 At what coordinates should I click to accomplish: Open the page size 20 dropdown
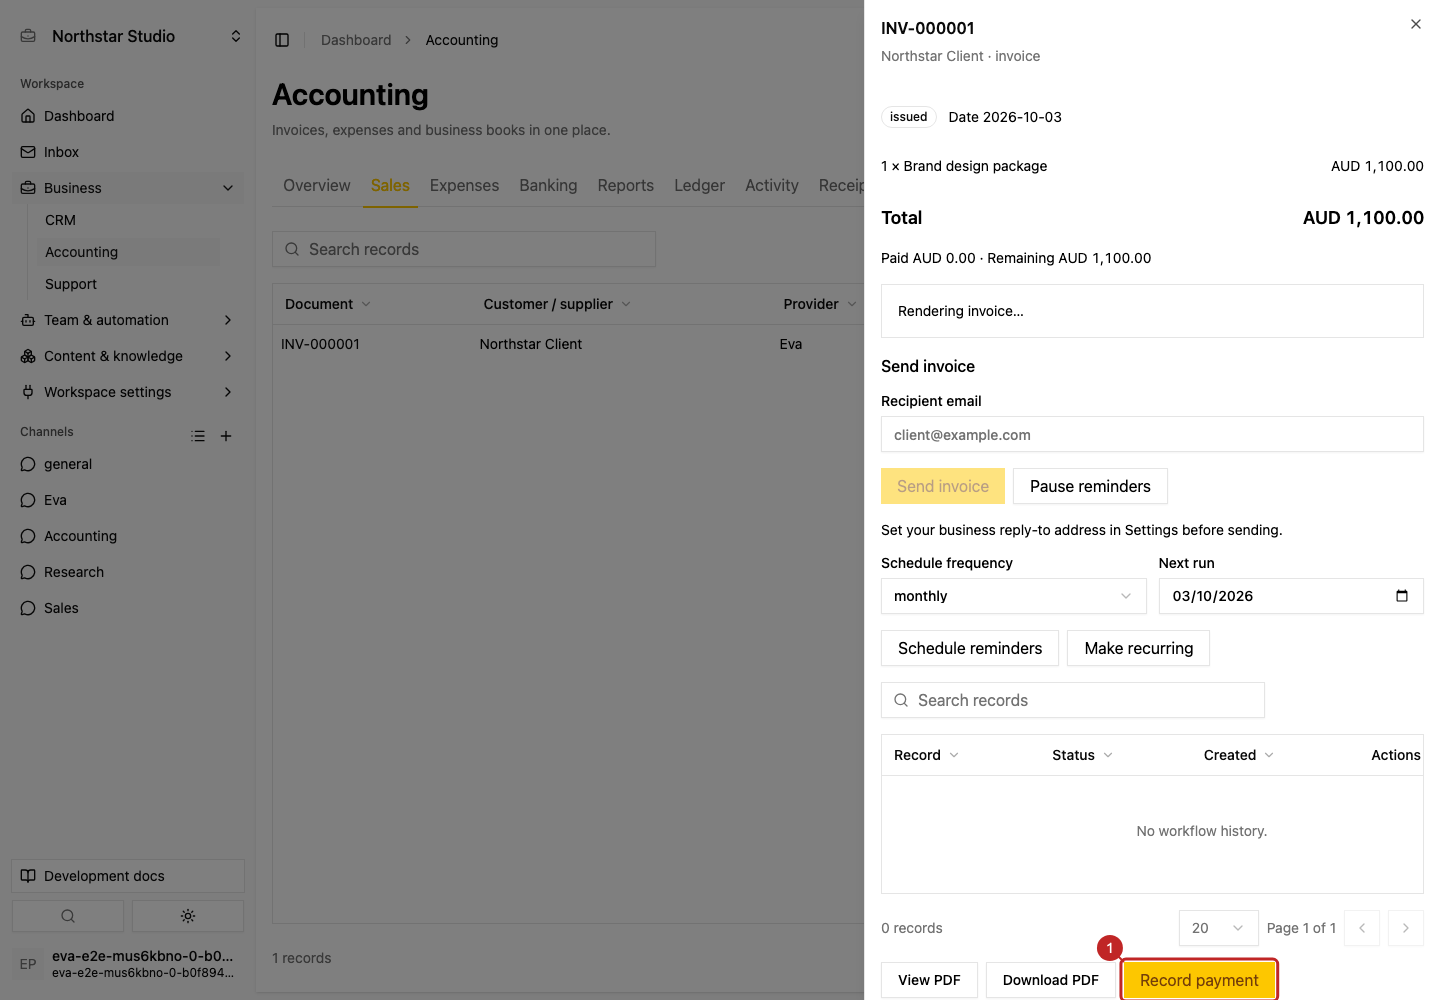pyautogui.click(x=1218, y=928)
